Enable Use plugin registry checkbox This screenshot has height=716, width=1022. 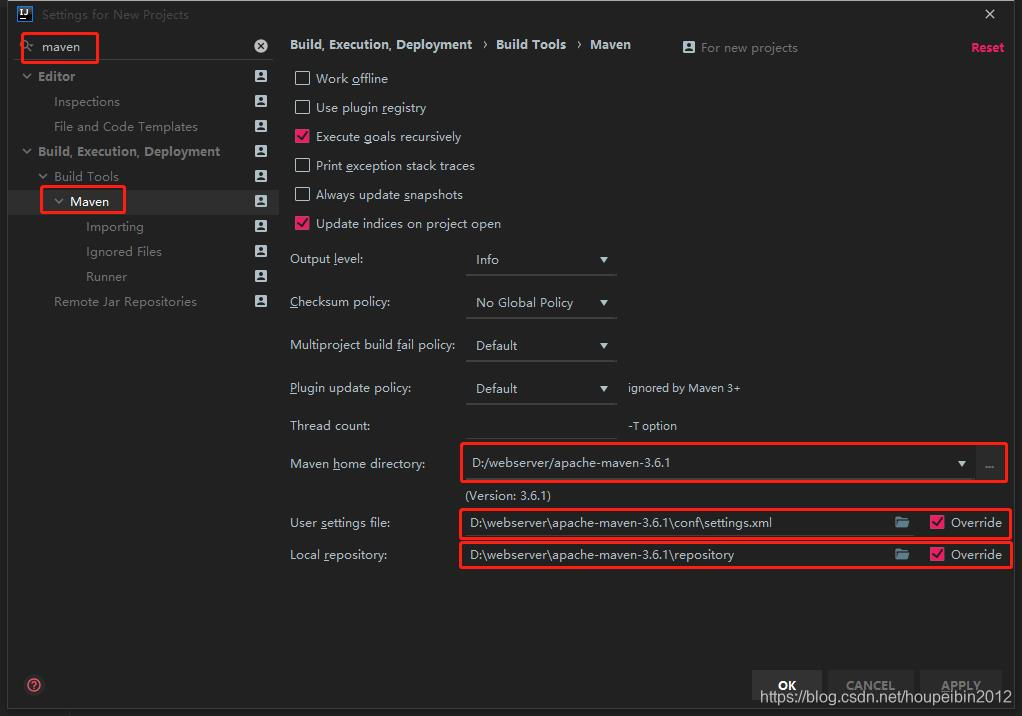(302, 107)
